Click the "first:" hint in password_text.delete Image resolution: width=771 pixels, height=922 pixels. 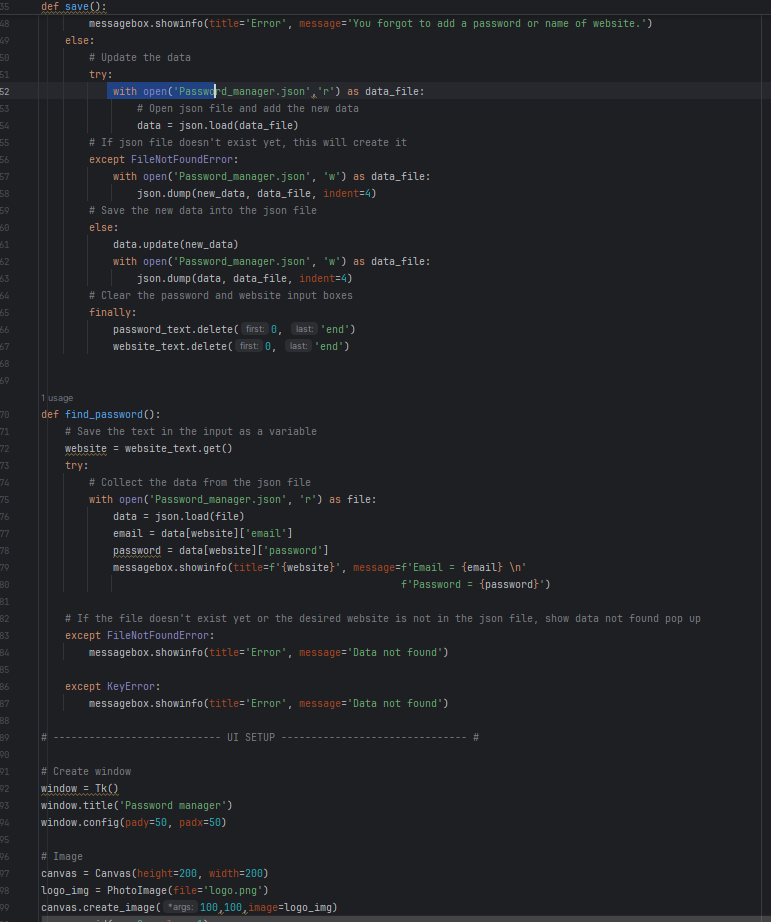pyautogui.click(x=254, y=329)
